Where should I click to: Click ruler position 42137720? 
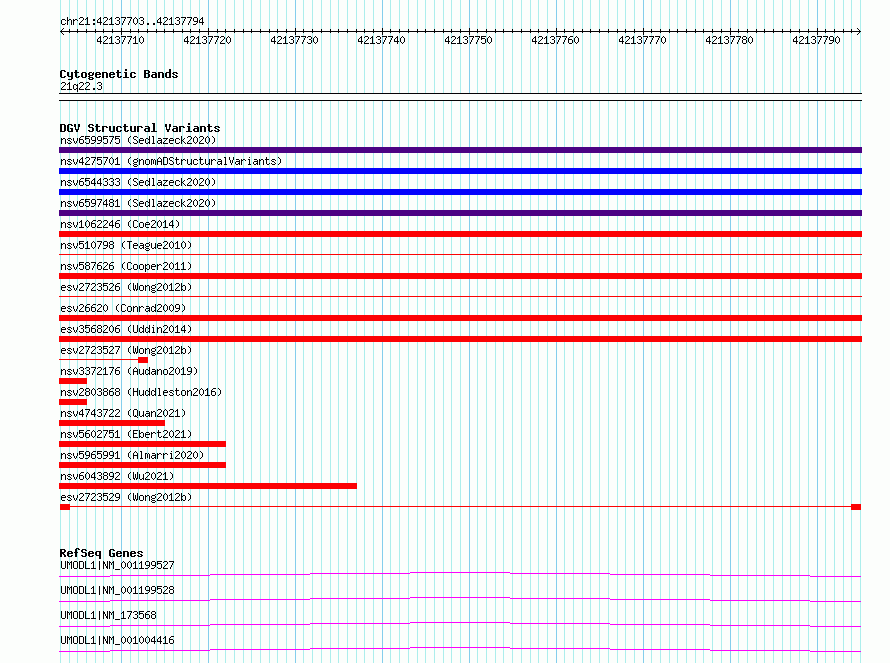207,40
